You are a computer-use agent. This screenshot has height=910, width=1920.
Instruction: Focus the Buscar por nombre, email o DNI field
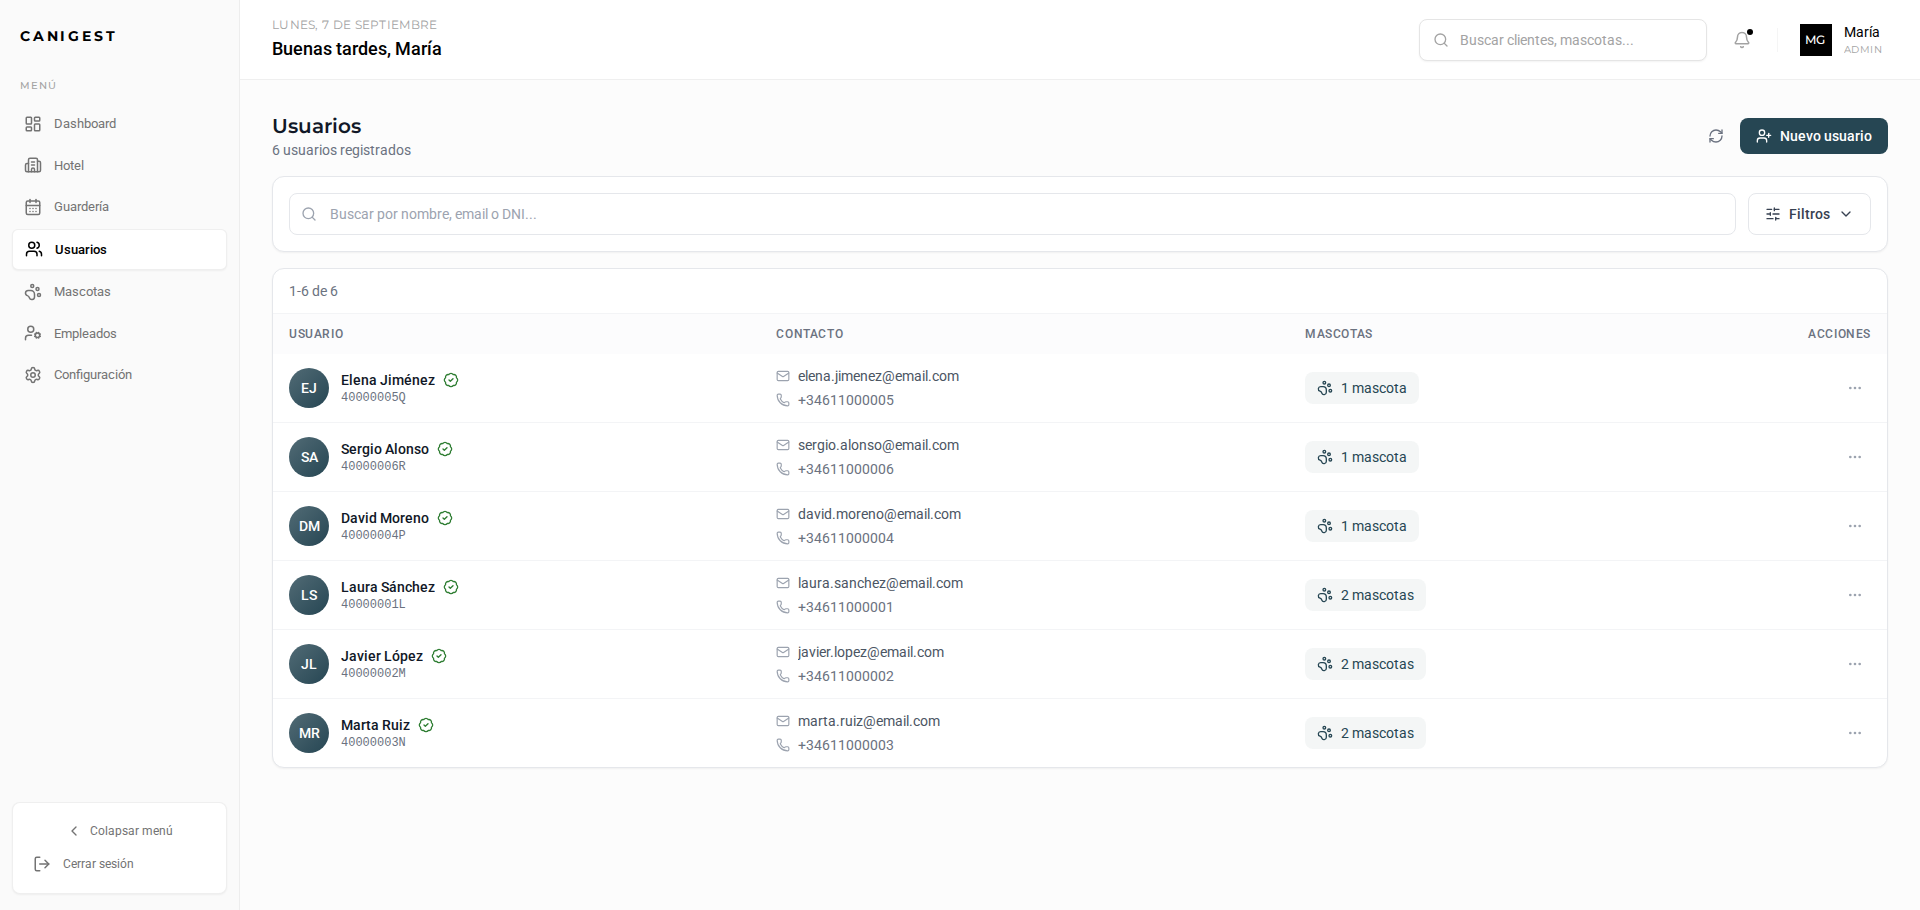(1012, 214)
